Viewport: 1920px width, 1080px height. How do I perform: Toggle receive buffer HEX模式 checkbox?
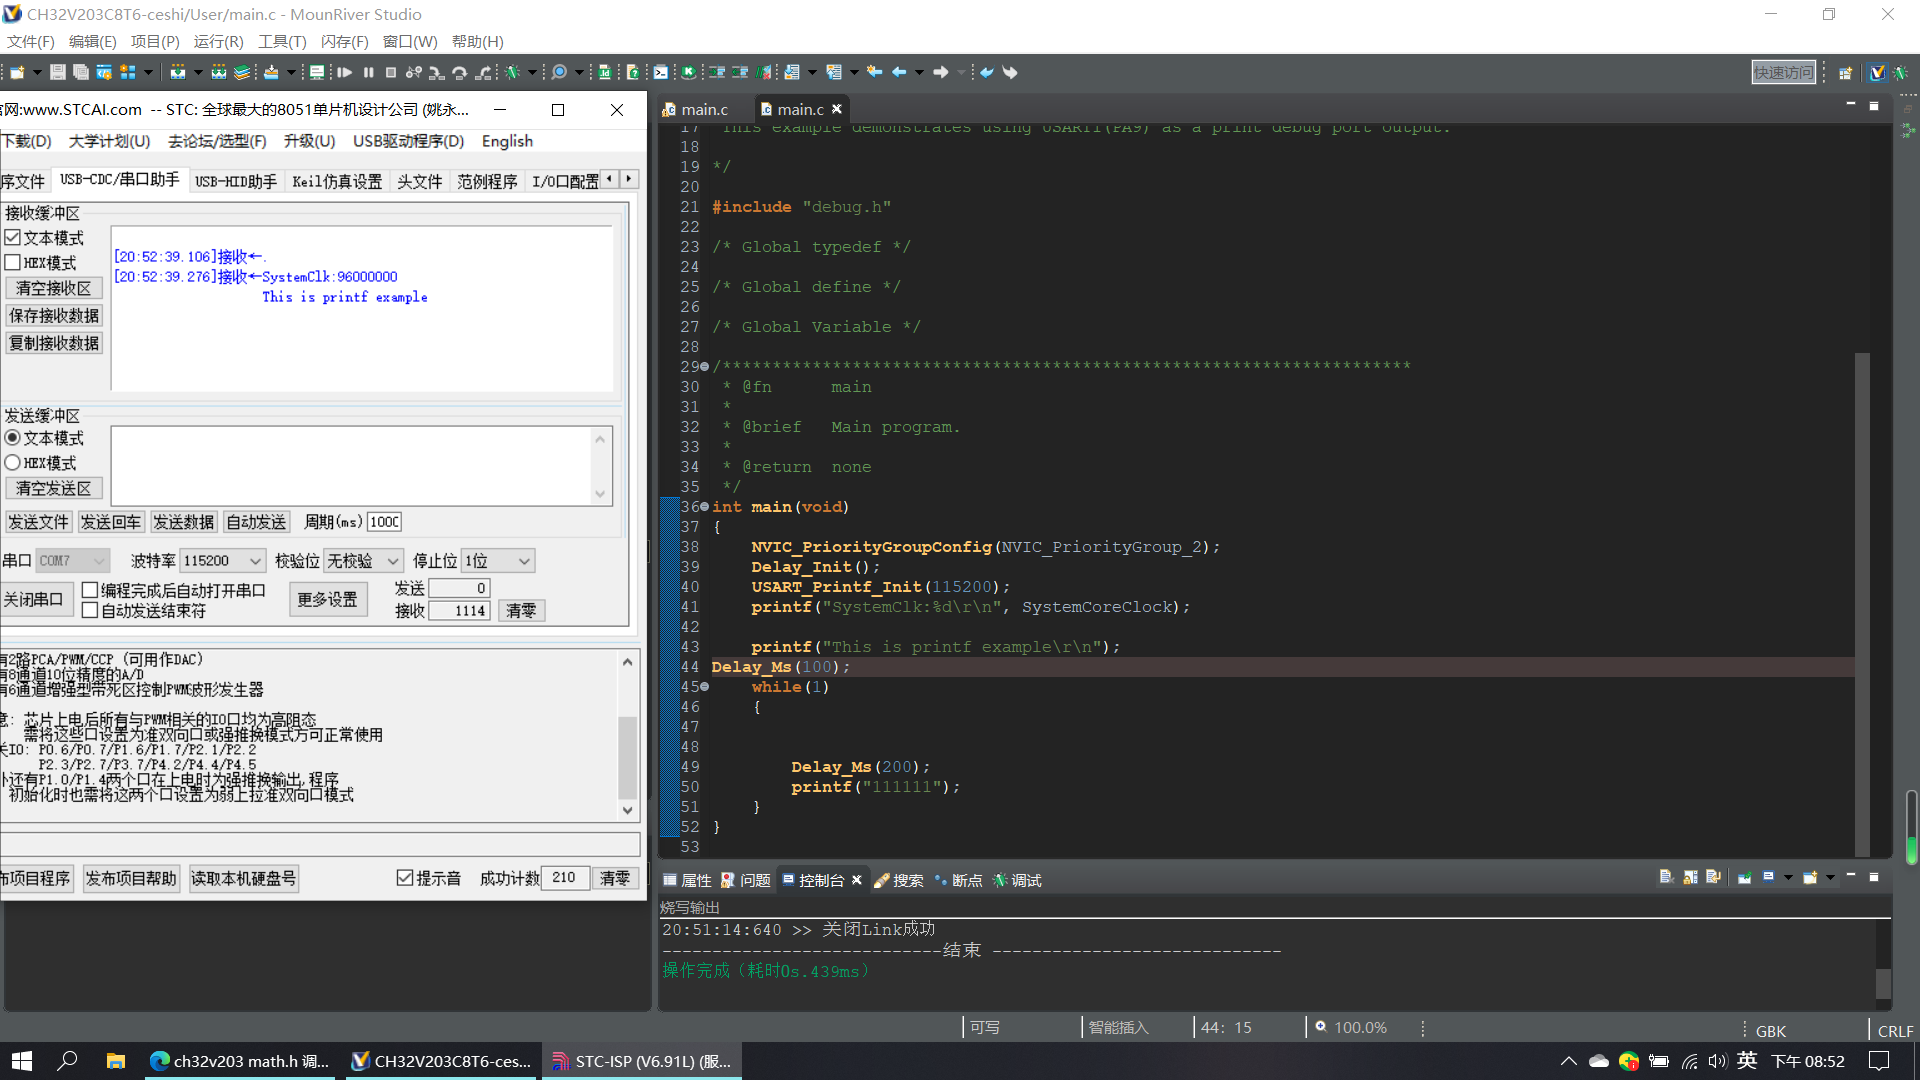[13, 262]
